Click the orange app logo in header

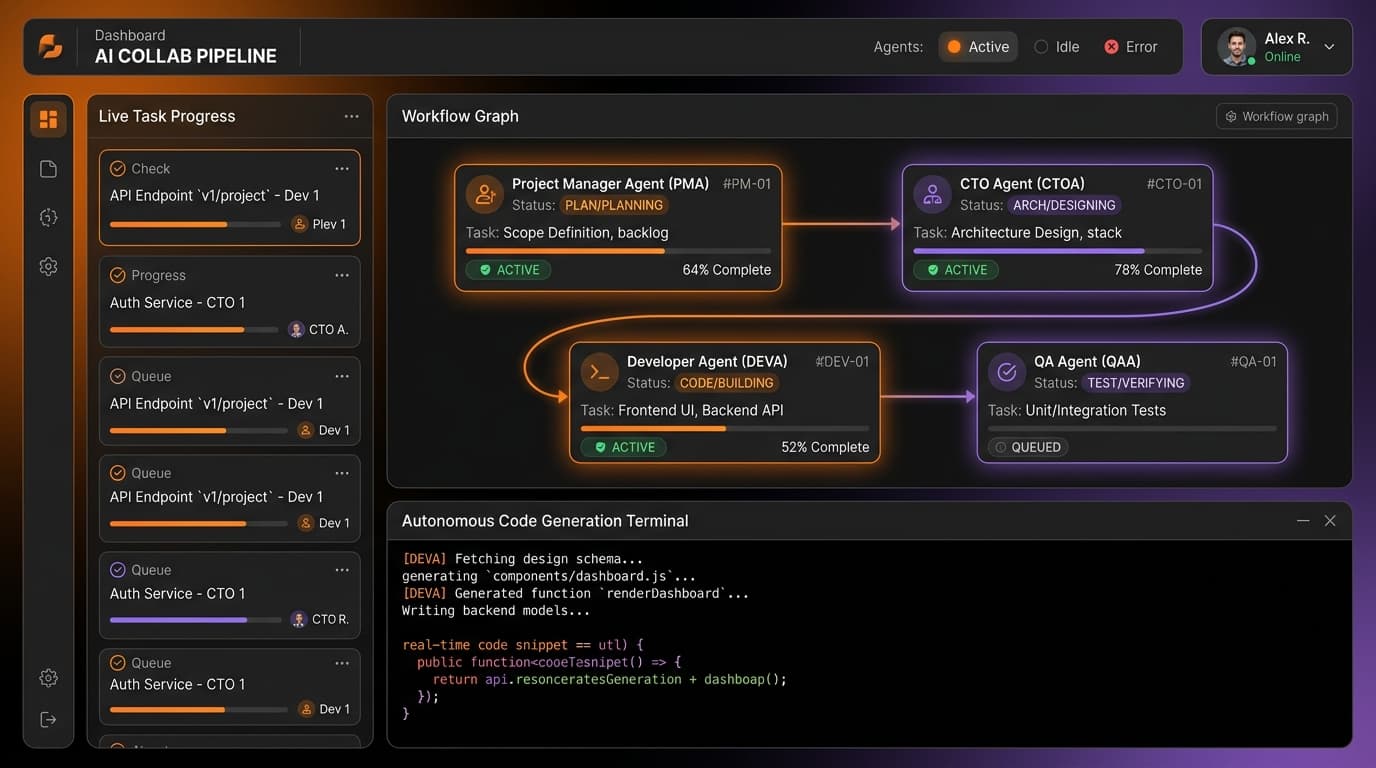(50, 46)
